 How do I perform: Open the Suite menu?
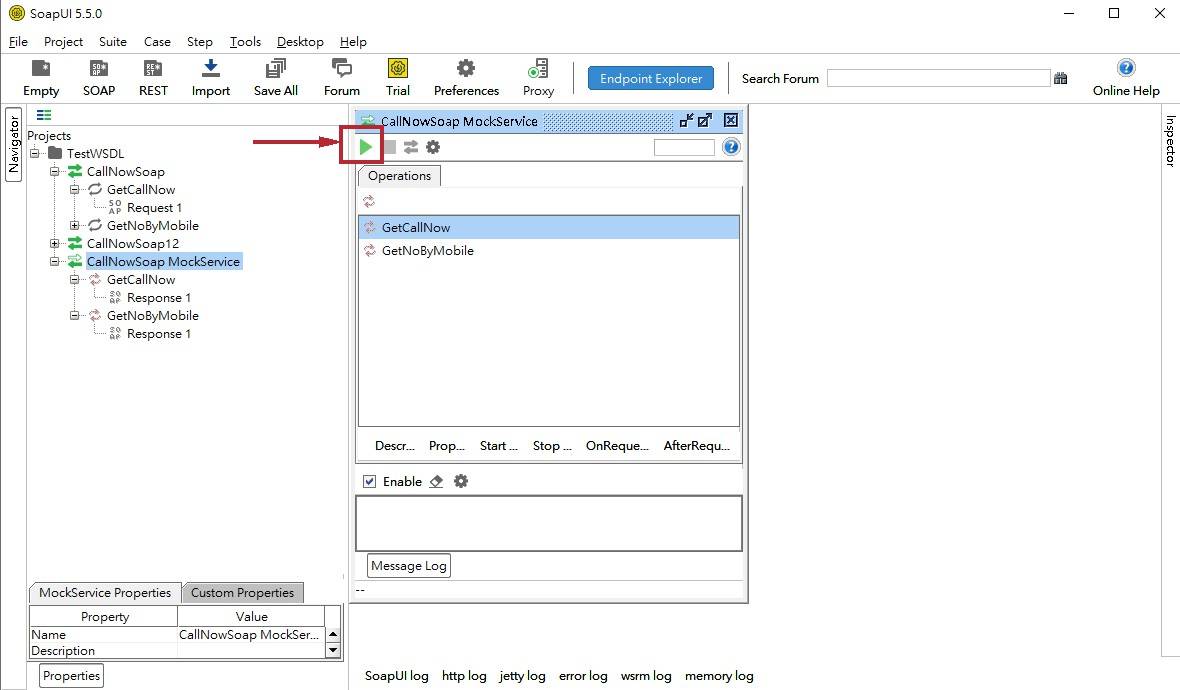(x=113, y=41)
